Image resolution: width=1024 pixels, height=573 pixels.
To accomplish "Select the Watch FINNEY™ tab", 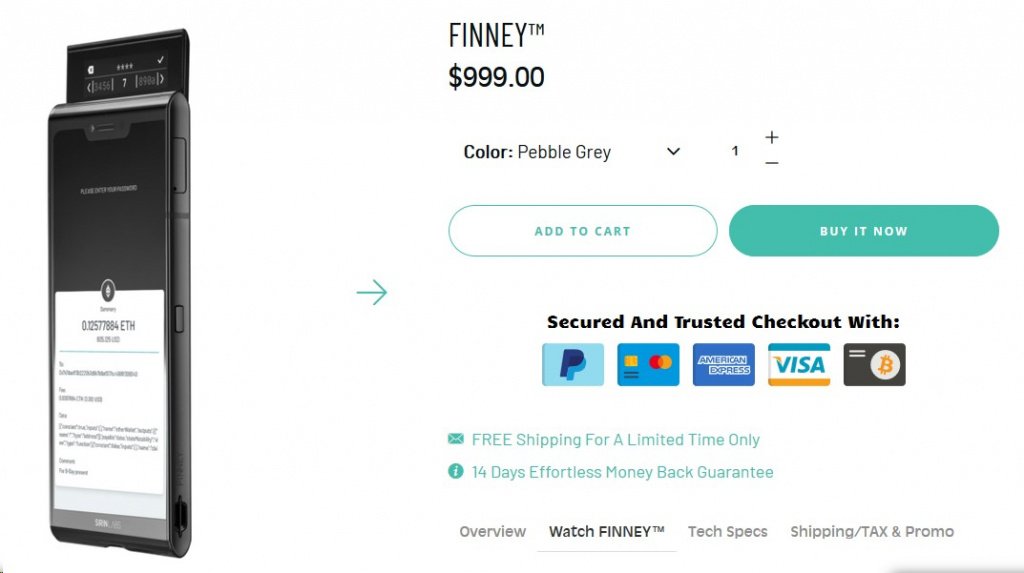I will pyautogui.click(x=606, y=531).
